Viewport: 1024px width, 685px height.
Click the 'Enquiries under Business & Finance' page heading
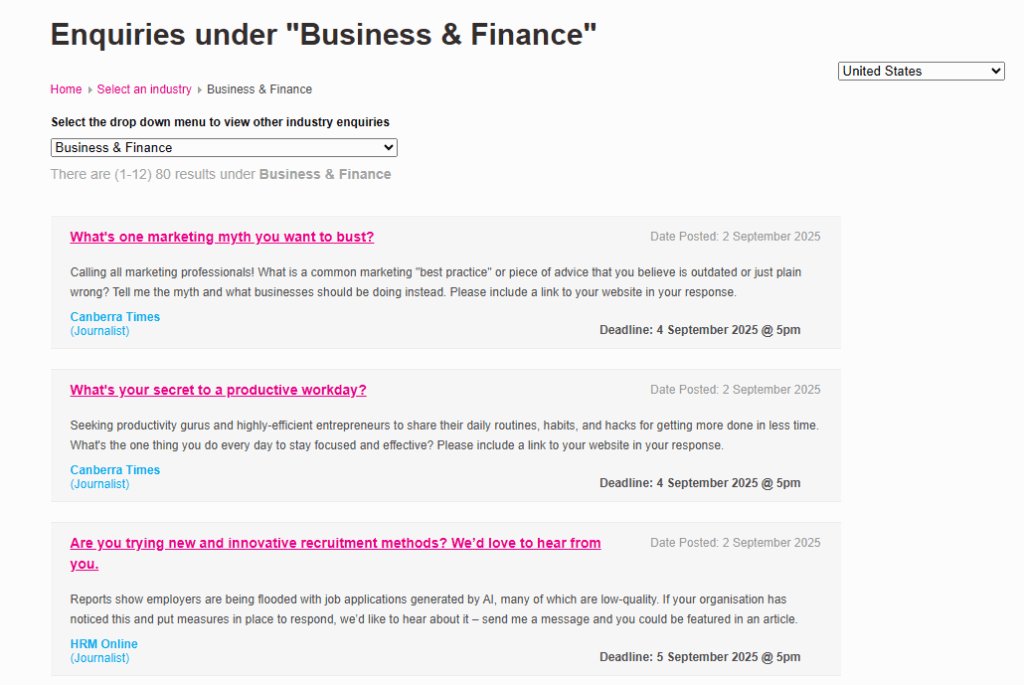pyautogui.click(x=324, y=35)
